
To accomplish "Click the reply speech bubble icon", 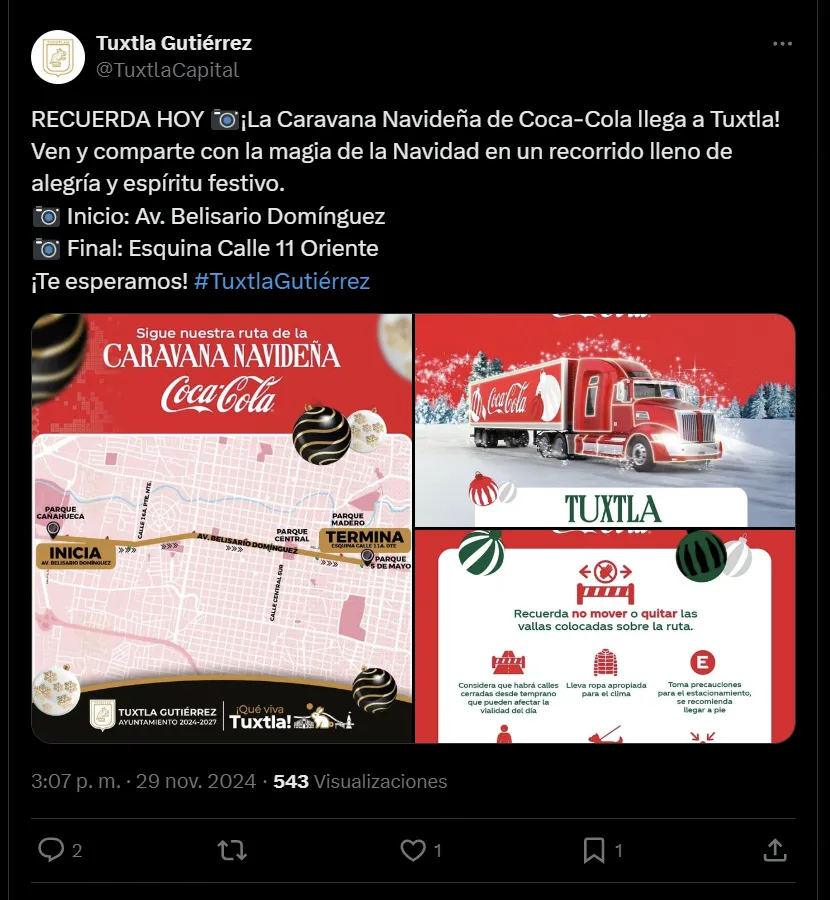I will click(x=51, y=849).
